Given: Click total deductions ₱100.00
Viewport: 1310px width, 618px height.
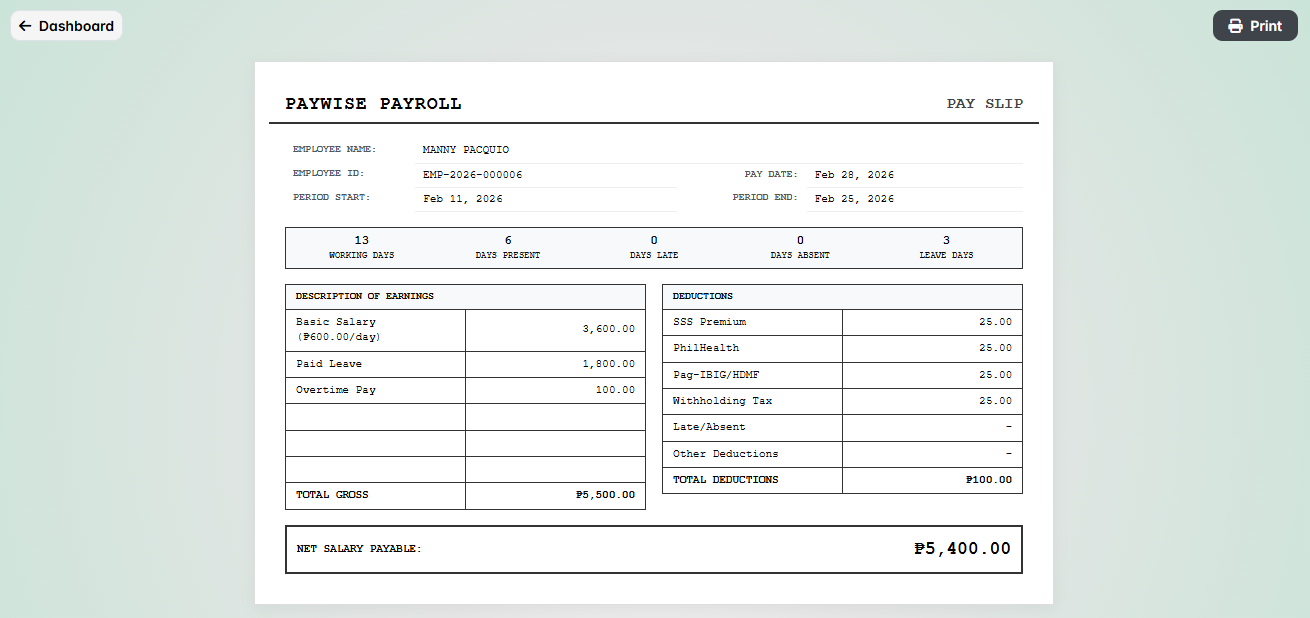Looking at the screenshot, I should [x=988, y=480].
